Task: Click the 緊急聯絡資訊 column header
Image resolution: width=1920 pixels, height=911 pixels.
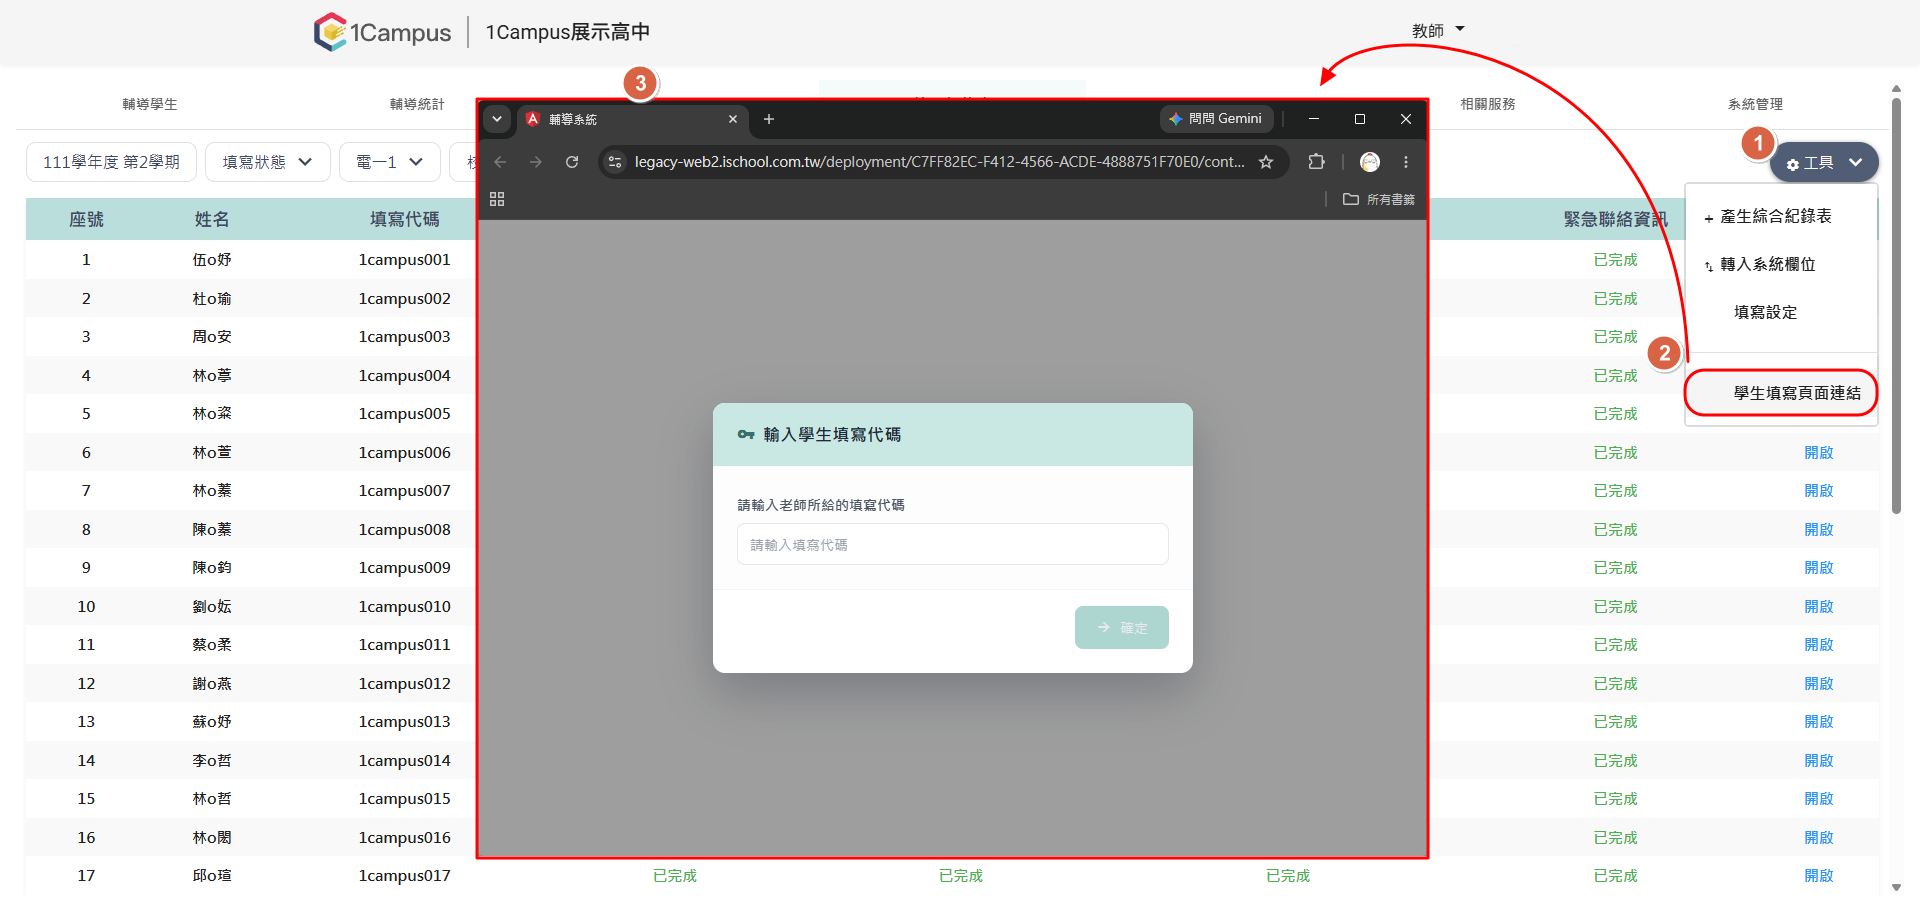Action: coord(1615,220)
